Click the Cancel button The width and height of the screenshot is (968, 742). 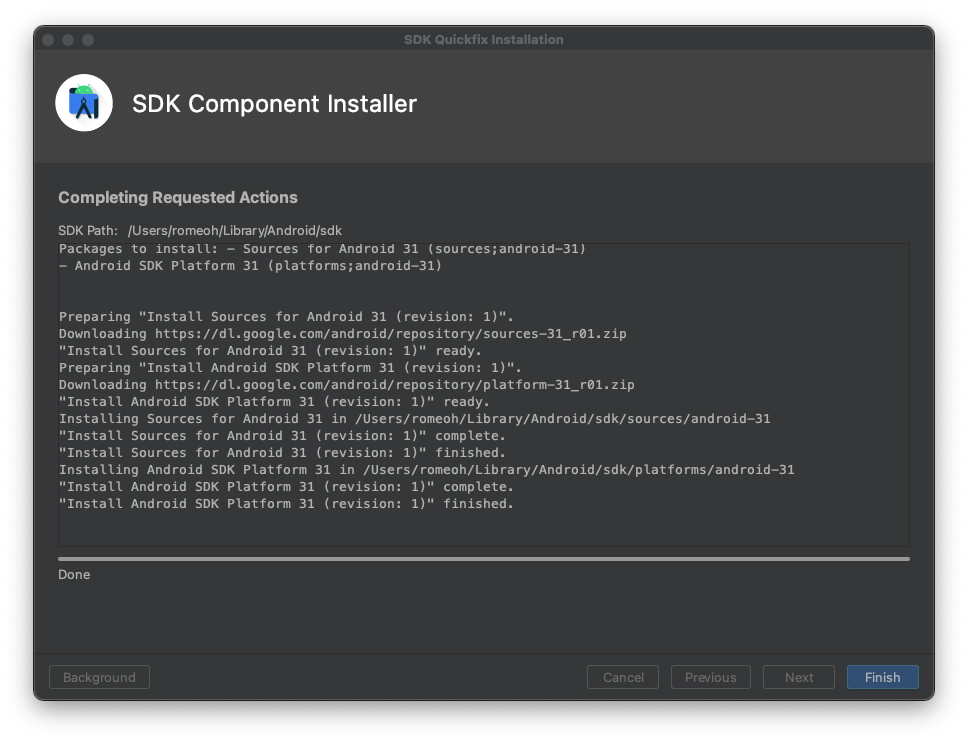pos(623,677)
